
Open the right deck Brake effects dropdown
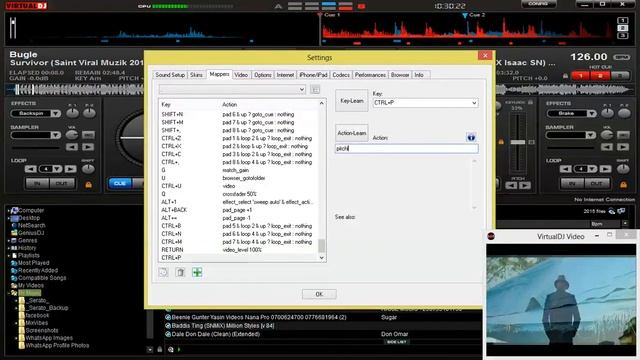pos(591,113)
